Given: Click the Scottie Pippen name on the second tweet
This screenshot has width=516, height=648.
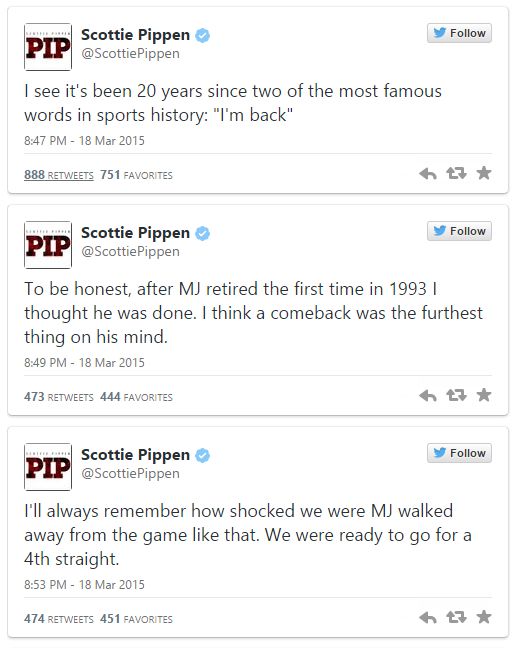Looking at the screenshot, I should click(136, 233).
